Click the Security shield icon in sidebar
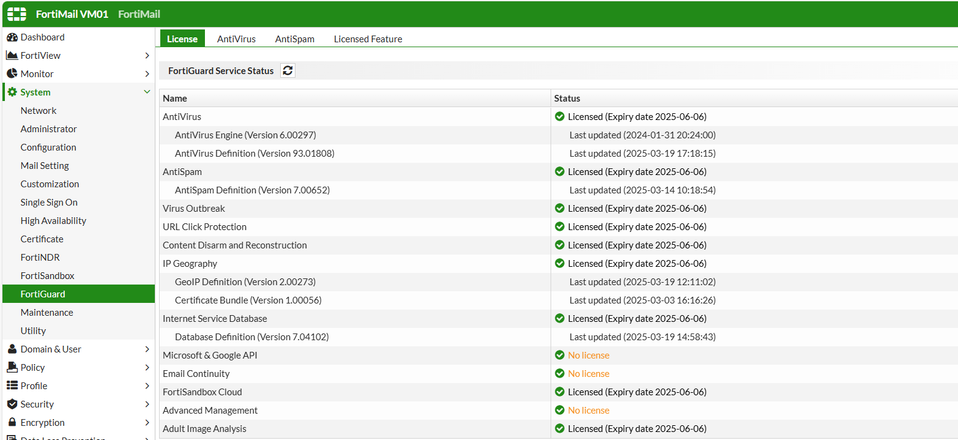The height and width of the screenshot is (440, 958). tap(12, 404)
